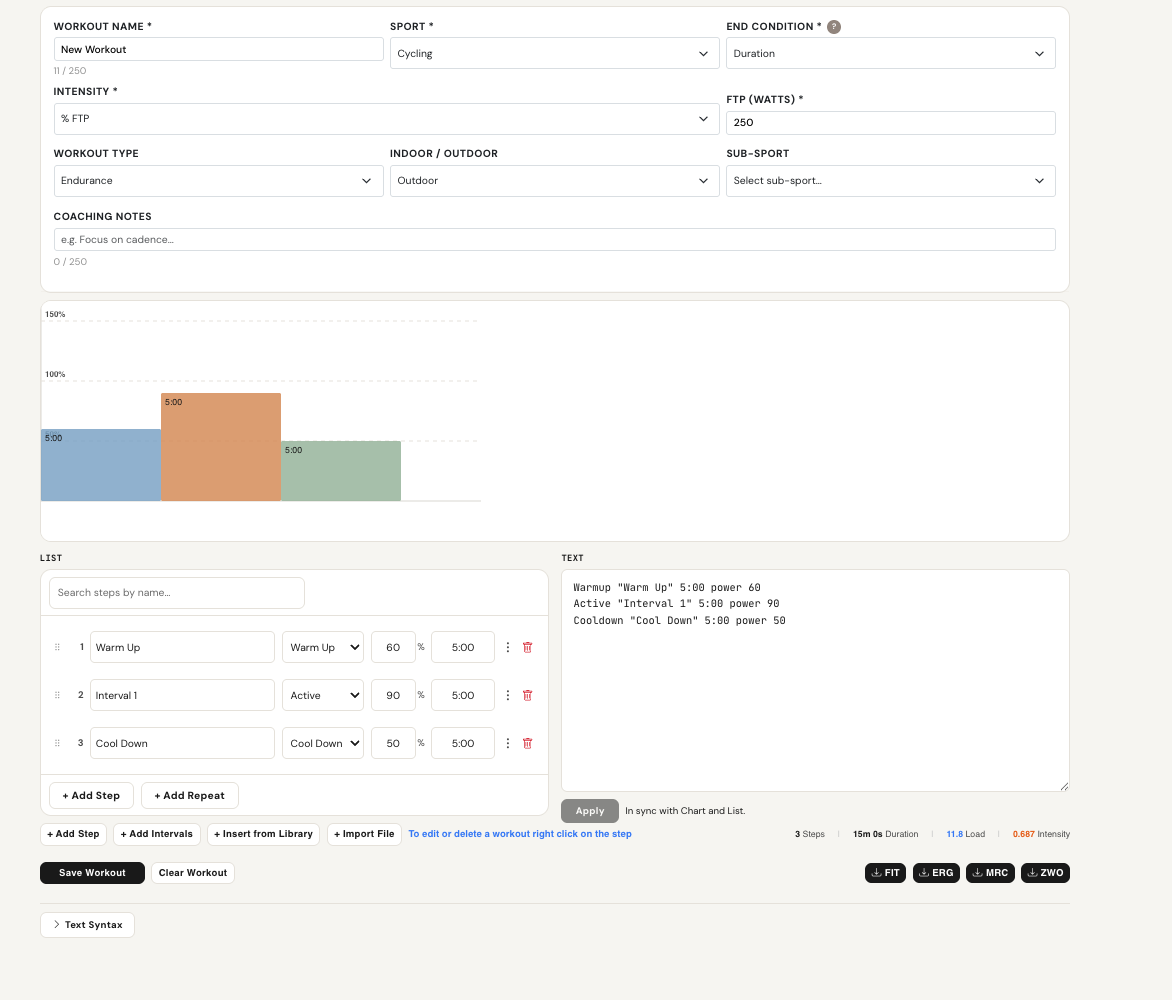Open the Intensity dropdown showing % FTP
This screenshot has height=1000, width=1172.
pyautogui.click(x=386, y=119)
